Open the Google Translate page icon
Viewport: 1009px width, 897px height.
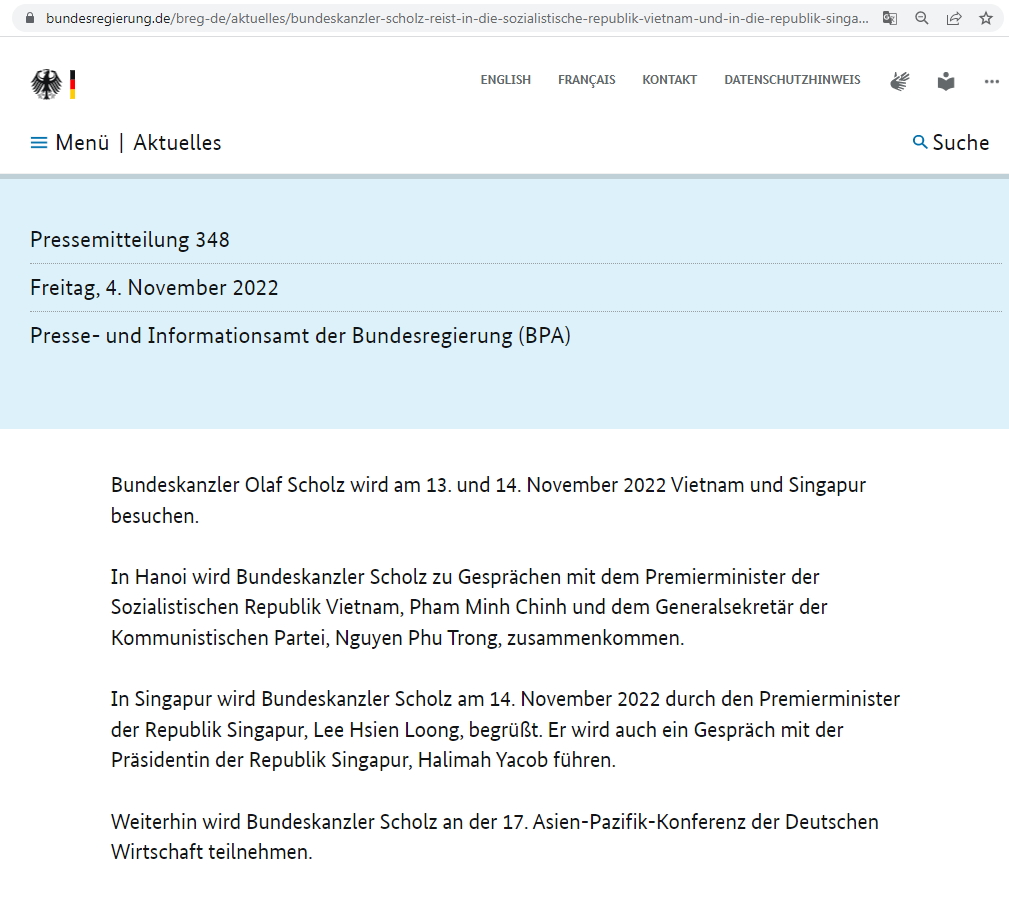pyautogui.click(x=889, y=18)
